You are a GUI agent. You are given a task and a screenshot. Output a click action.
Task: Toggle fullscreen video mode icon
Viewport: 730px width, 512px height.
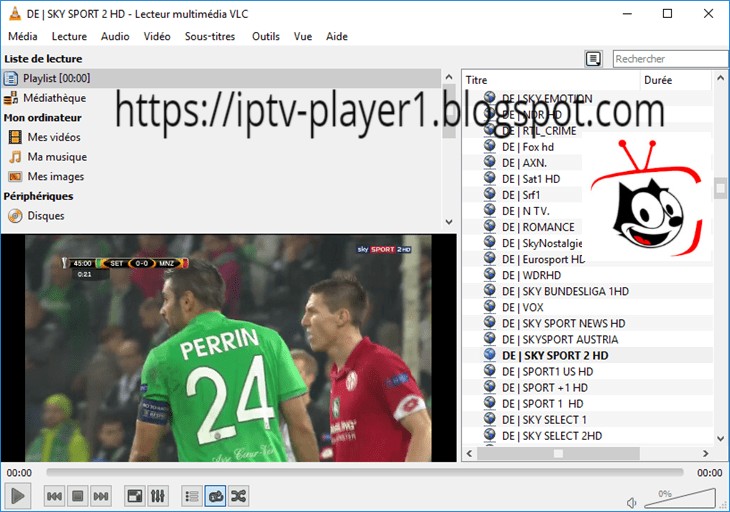(x=135, y=496)
